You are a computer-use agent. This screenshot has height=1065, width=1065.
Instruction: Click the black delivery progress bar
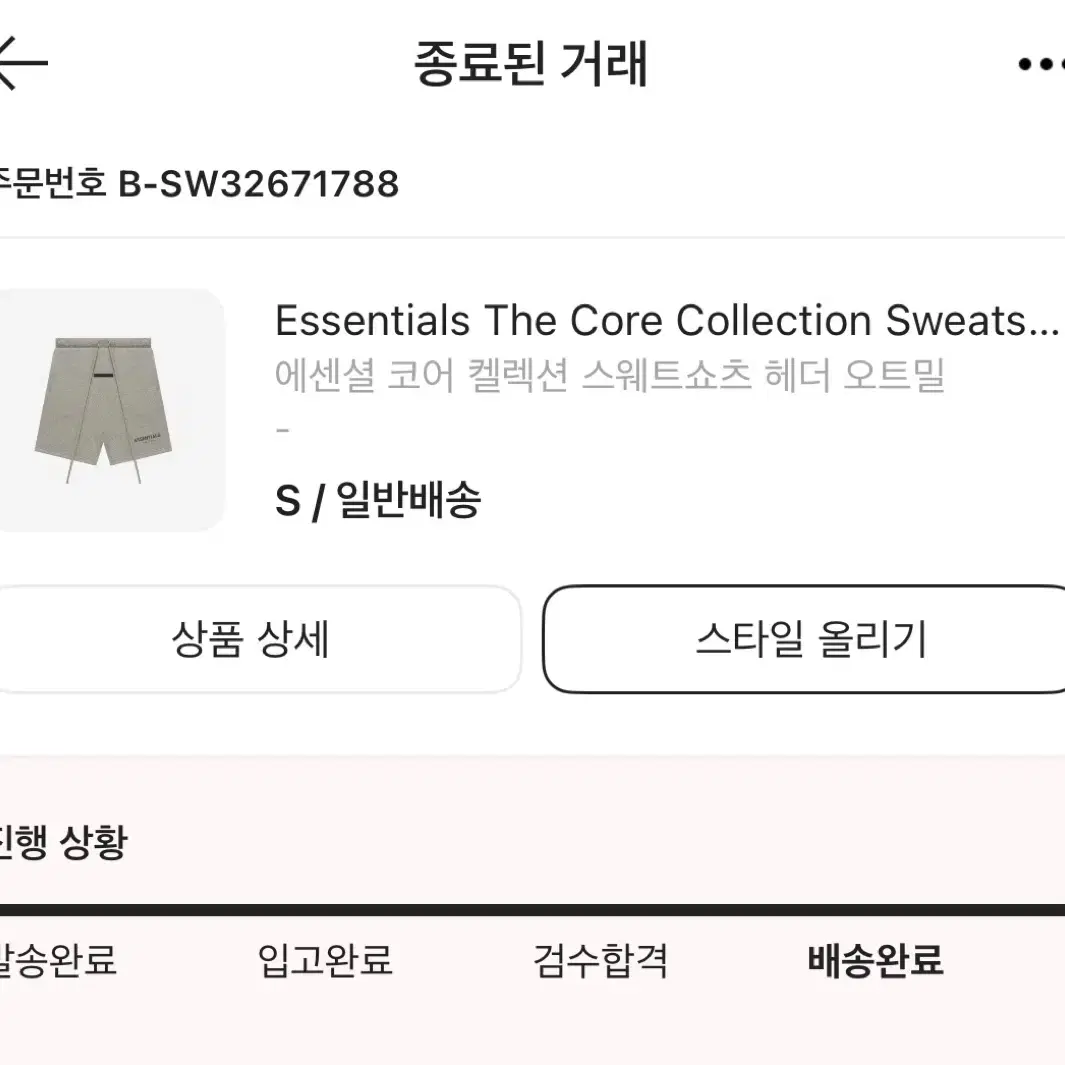click(x=532, y=910)
